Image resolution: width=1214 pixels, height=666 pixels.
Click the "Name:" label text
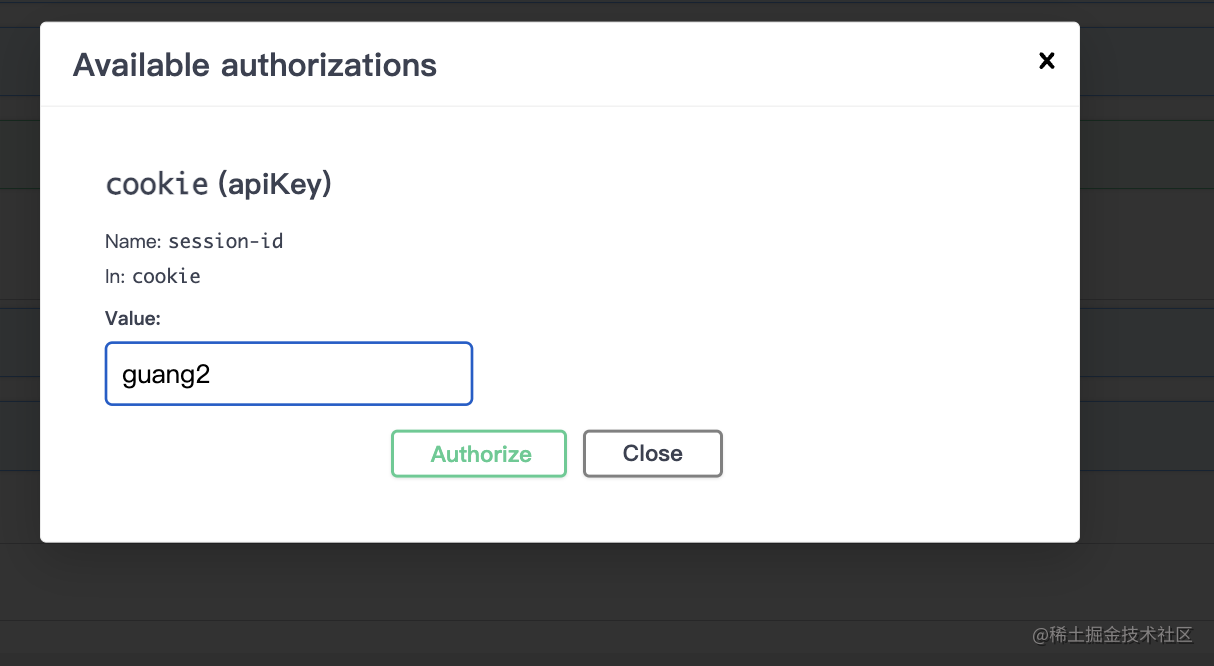tap(133, 241)
